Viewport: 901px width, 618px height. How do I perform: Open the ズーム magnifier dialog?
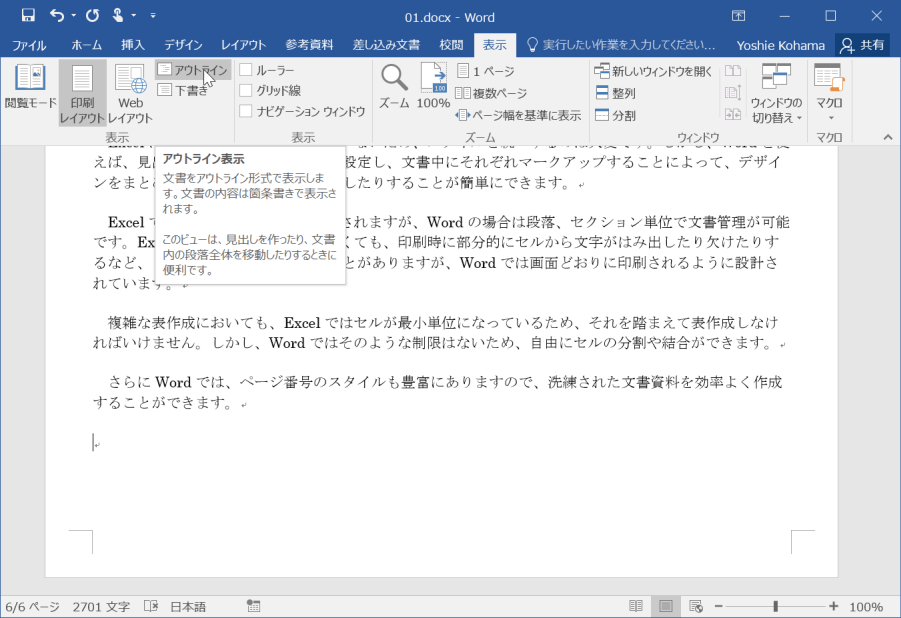click(x=394, y=86)
